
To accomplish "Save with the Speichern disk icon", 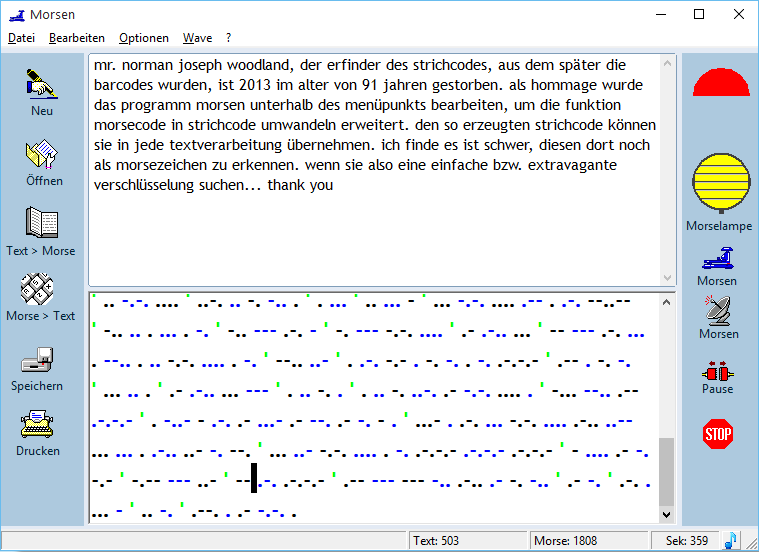I will pos(37,360).
